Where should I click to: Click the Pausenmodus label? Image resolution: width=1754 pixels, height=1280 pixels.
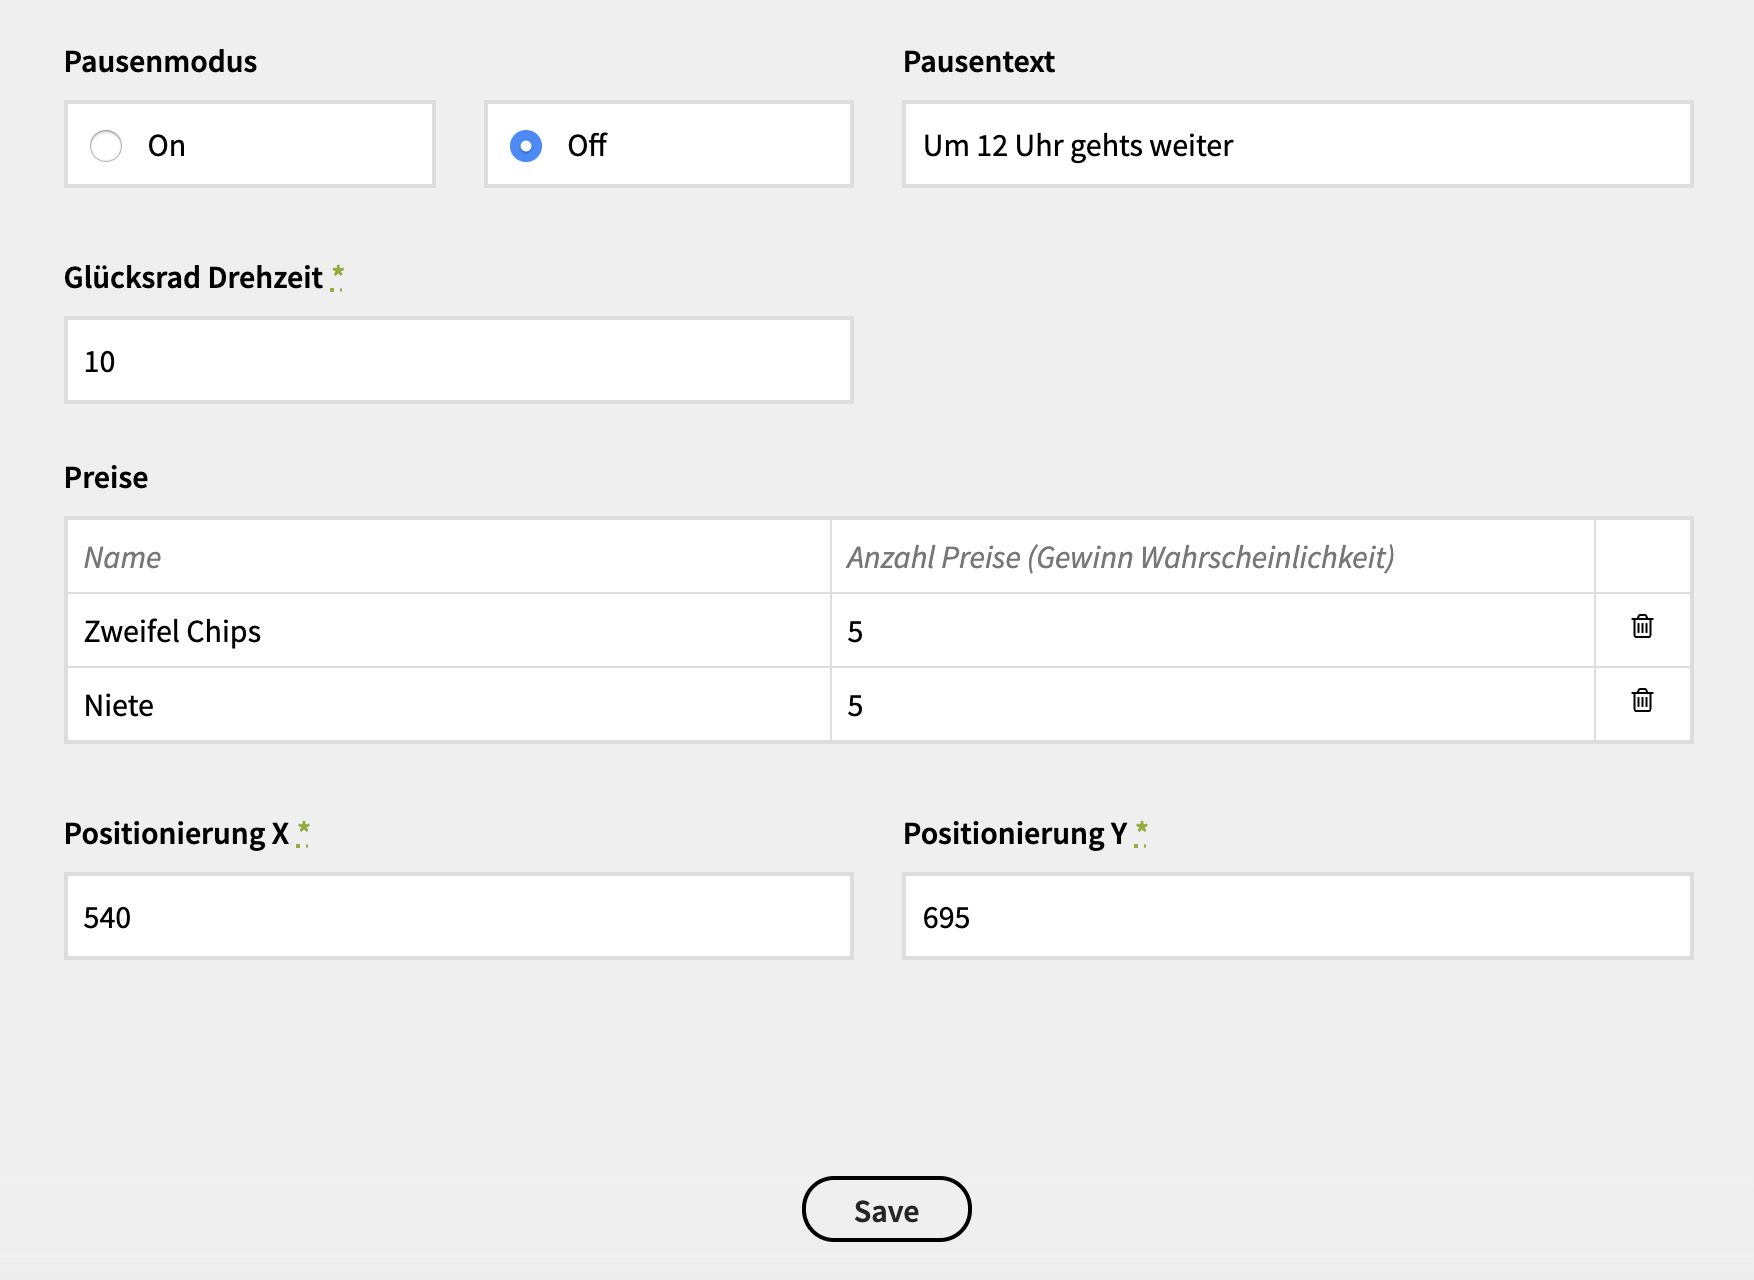click(161, 62)
